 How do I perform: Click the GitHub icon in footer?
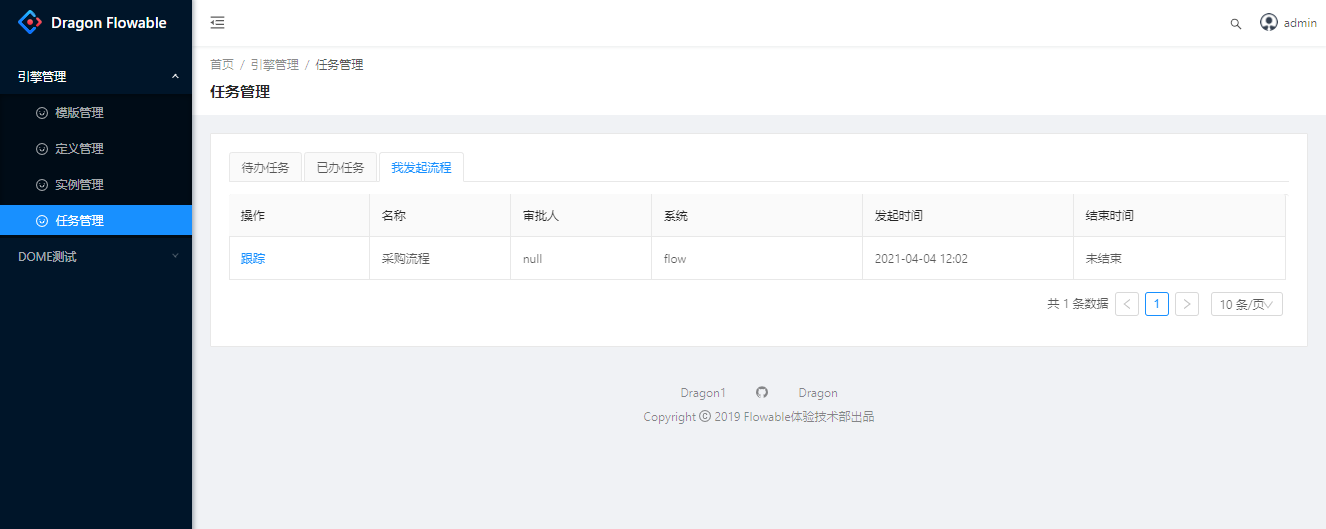pyautogui.click(x=762, y=393)
